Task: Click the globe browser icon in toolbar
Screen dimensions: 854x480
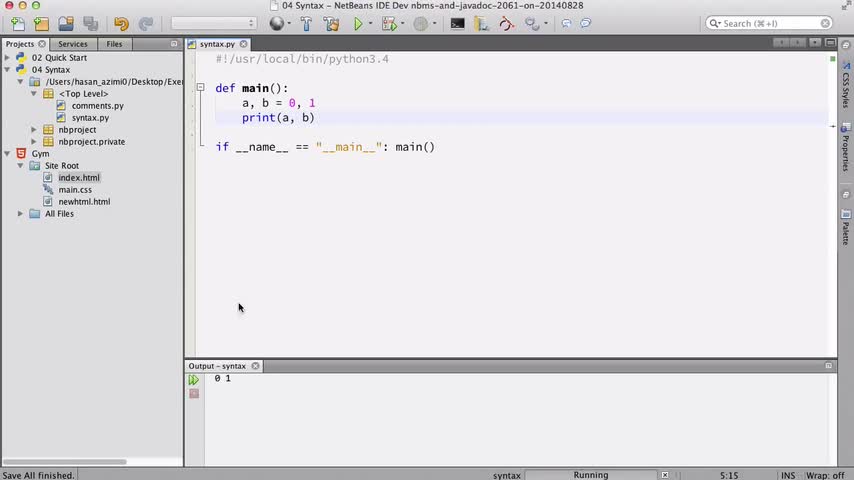Action: [277, 23]
